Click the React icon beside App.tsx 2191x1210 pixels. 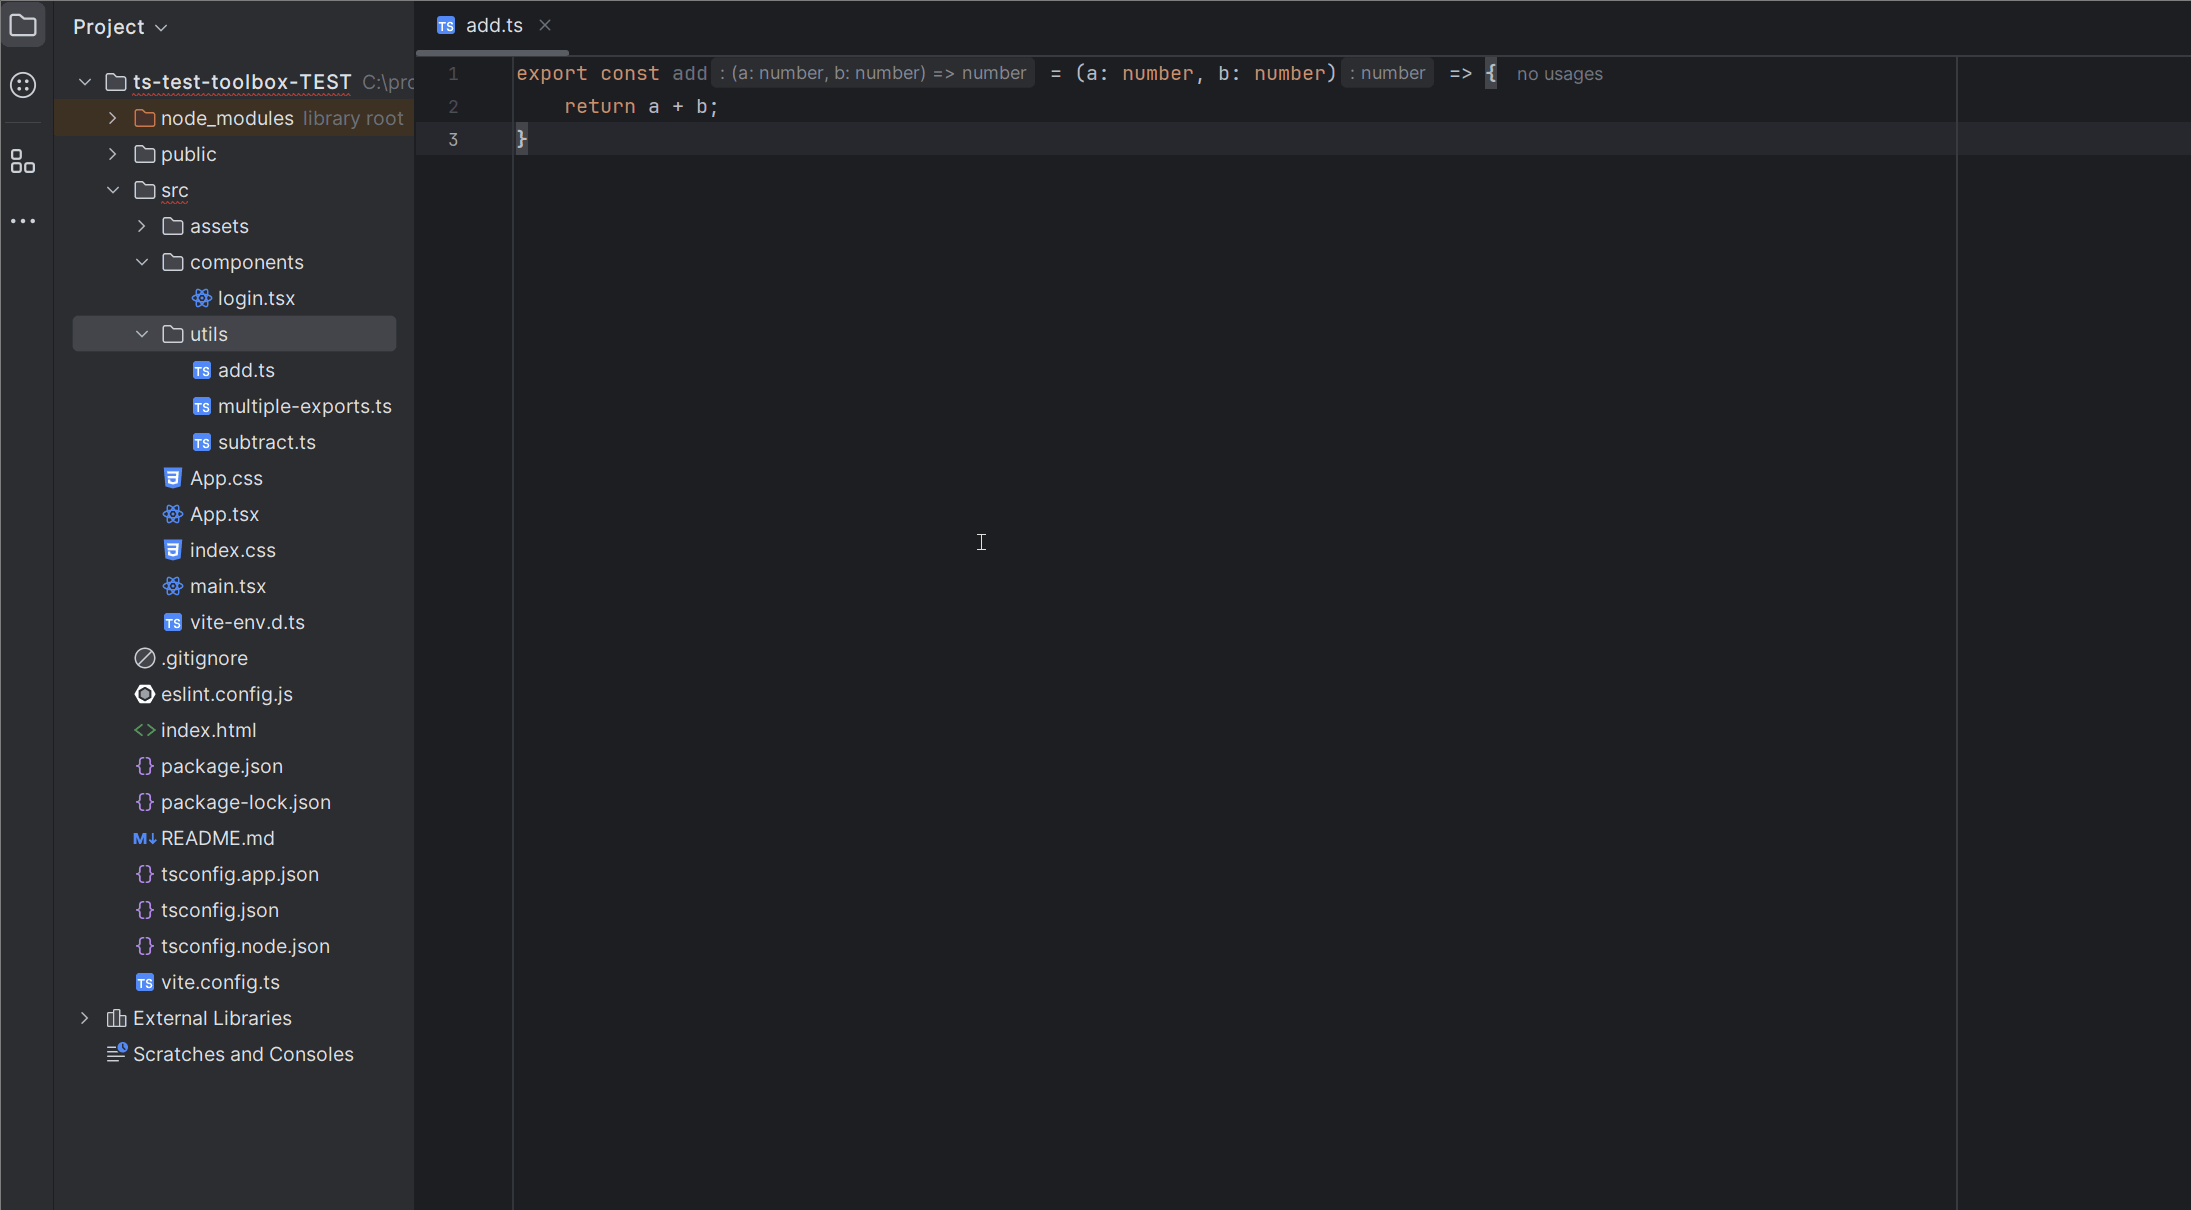tap(173, 514)
